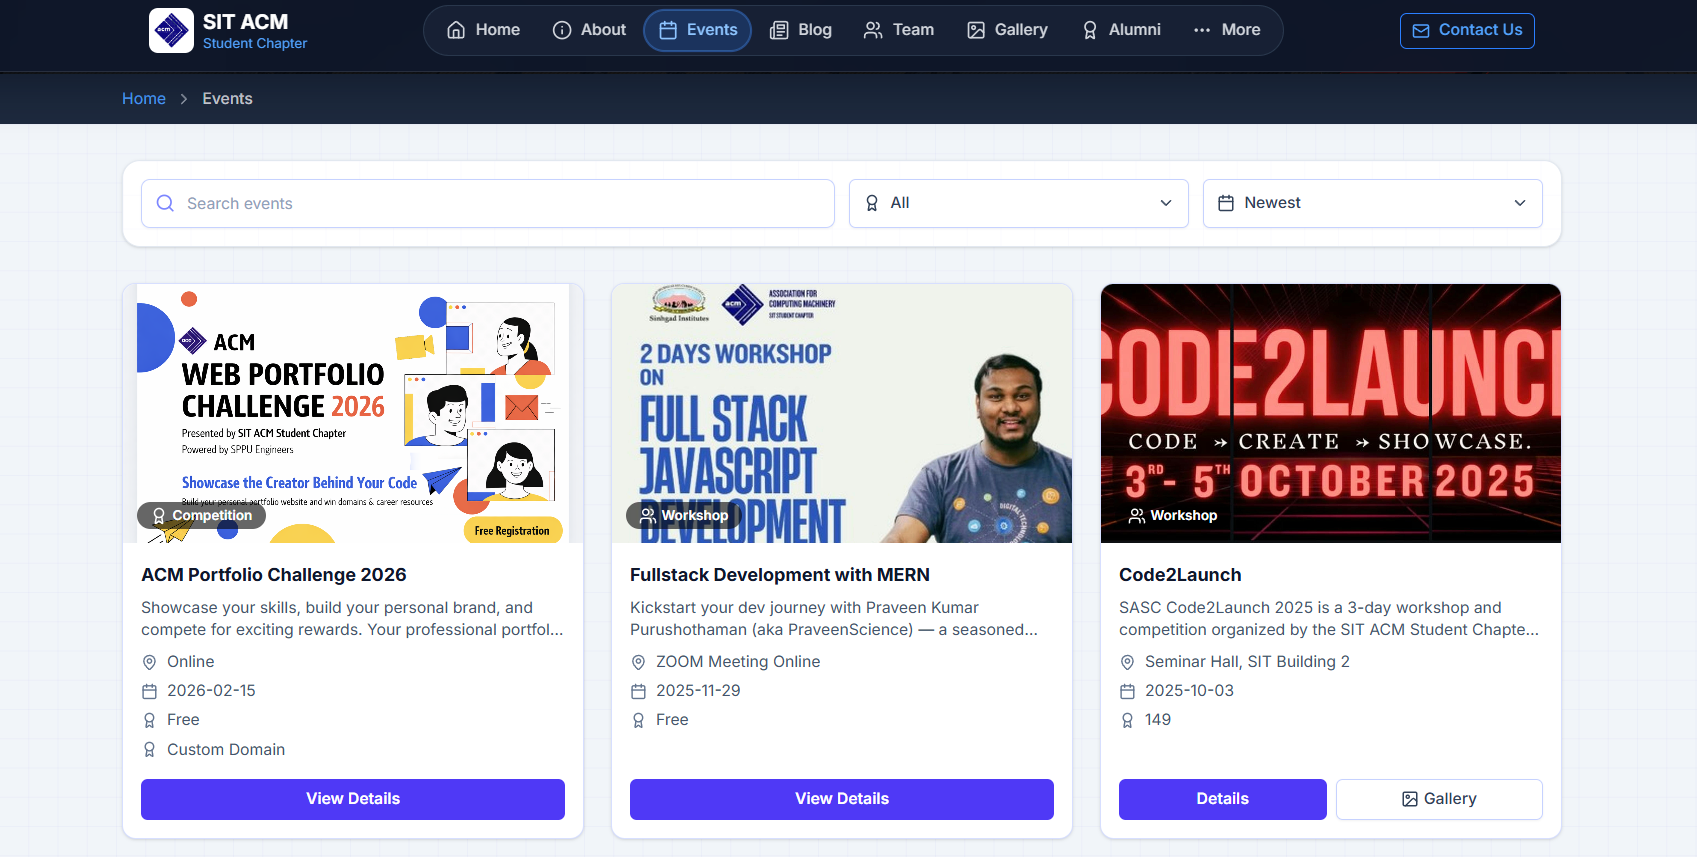This screenshot has height=857, width=1697.
Task: Click award icon beside Free on Portfolio card
Action: (149, 720)
